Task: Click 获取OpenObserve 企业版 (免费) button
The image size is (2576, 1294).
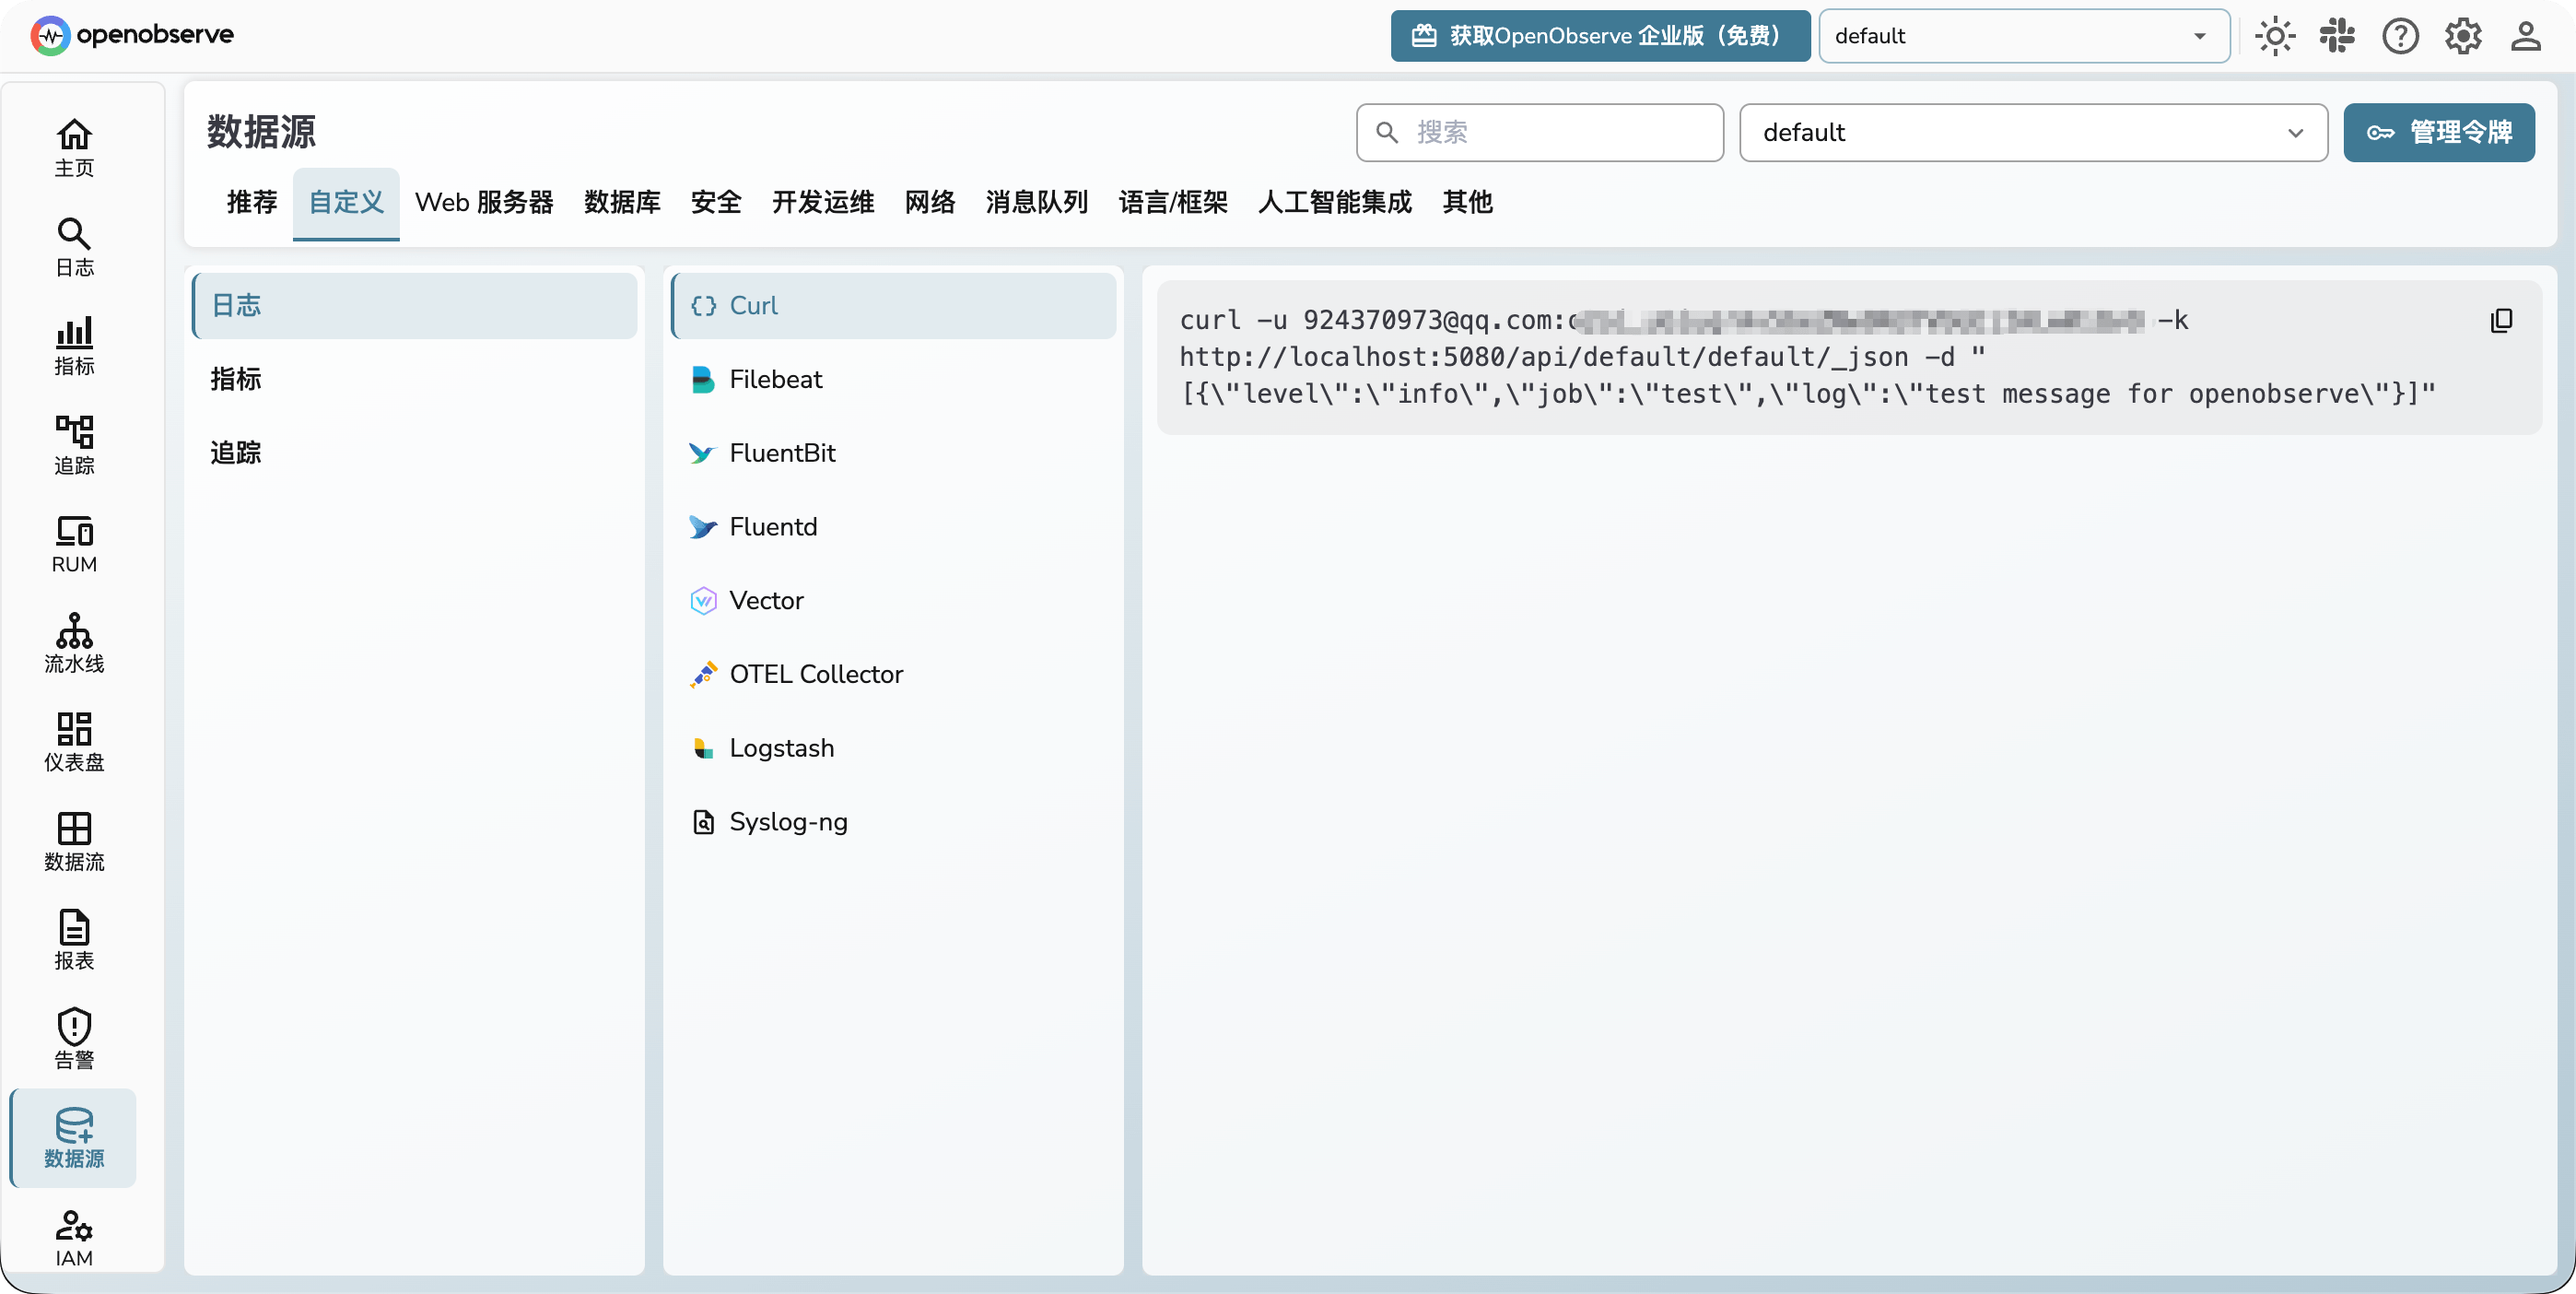Action: point(1600,36)
